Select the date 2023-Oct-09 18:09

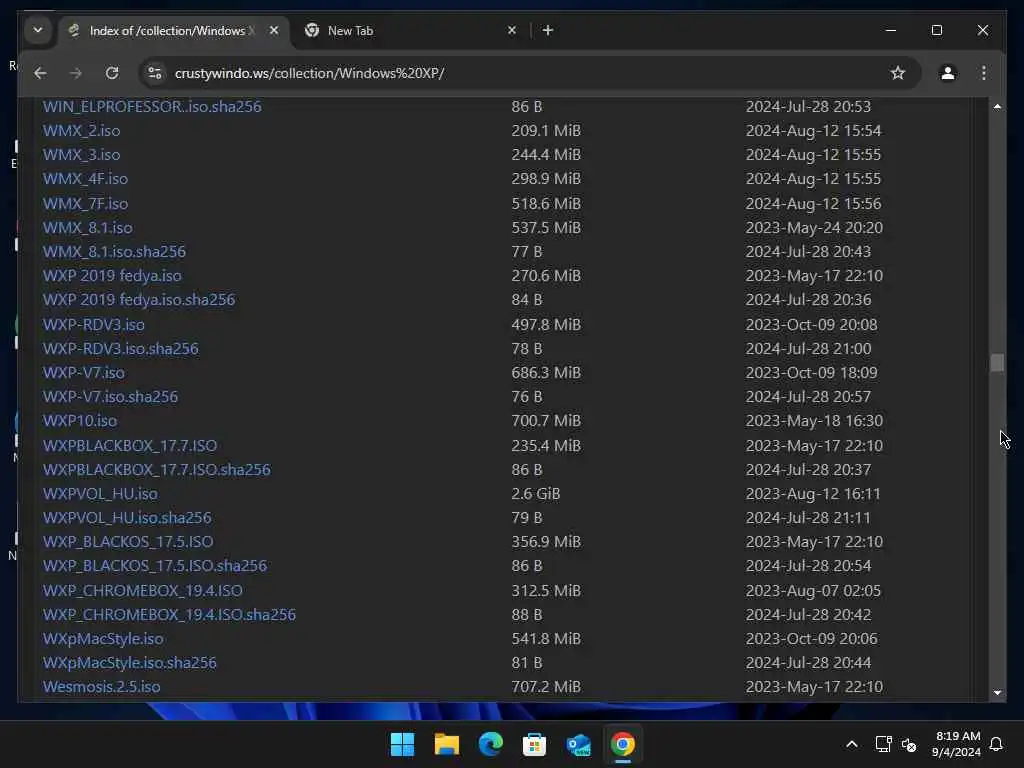812,373
